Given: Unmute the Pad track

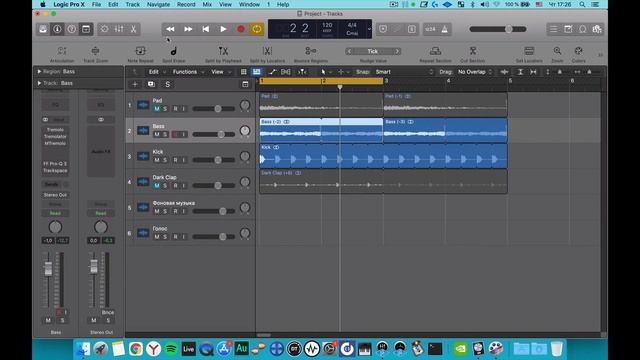Looking at the screenshot, I should (157, 109).
